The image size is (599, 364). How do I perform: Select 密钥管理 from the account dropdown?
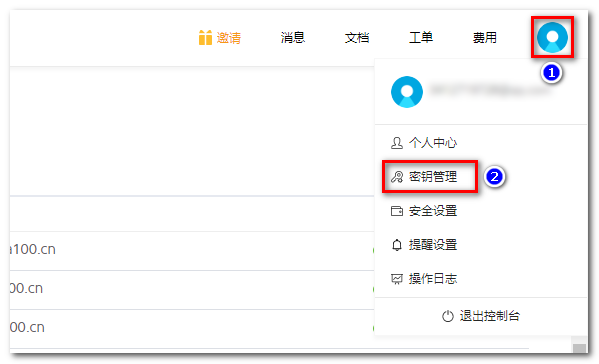[x=433, y=177]
